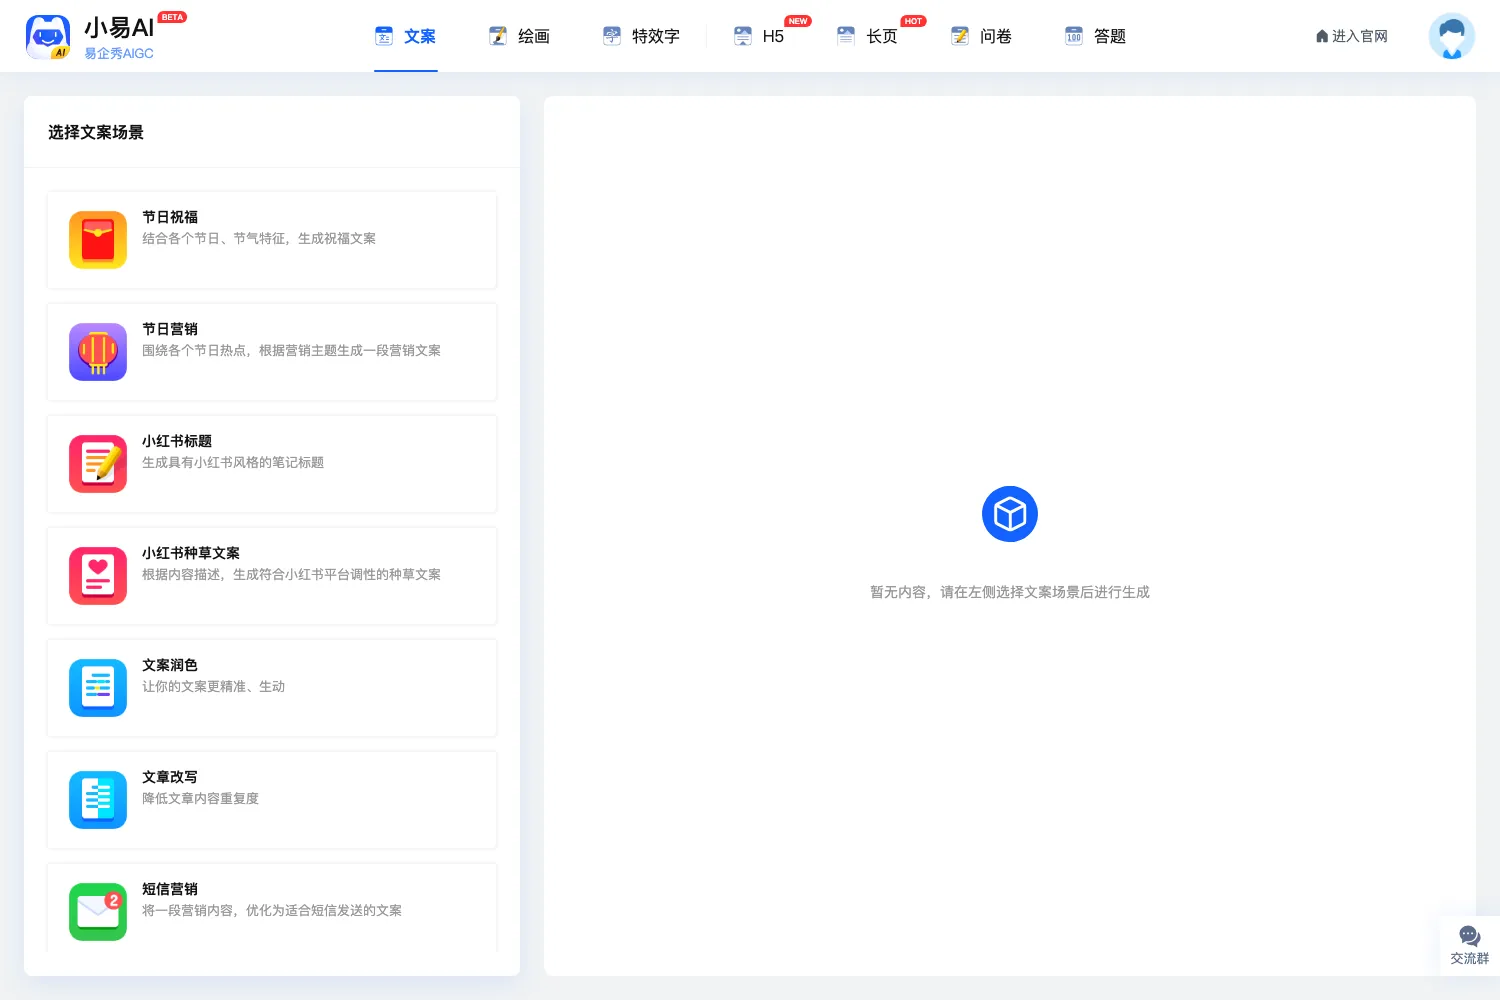Switch to the H5 tab
1500x1000 pixels.
[x=759, y=36]
